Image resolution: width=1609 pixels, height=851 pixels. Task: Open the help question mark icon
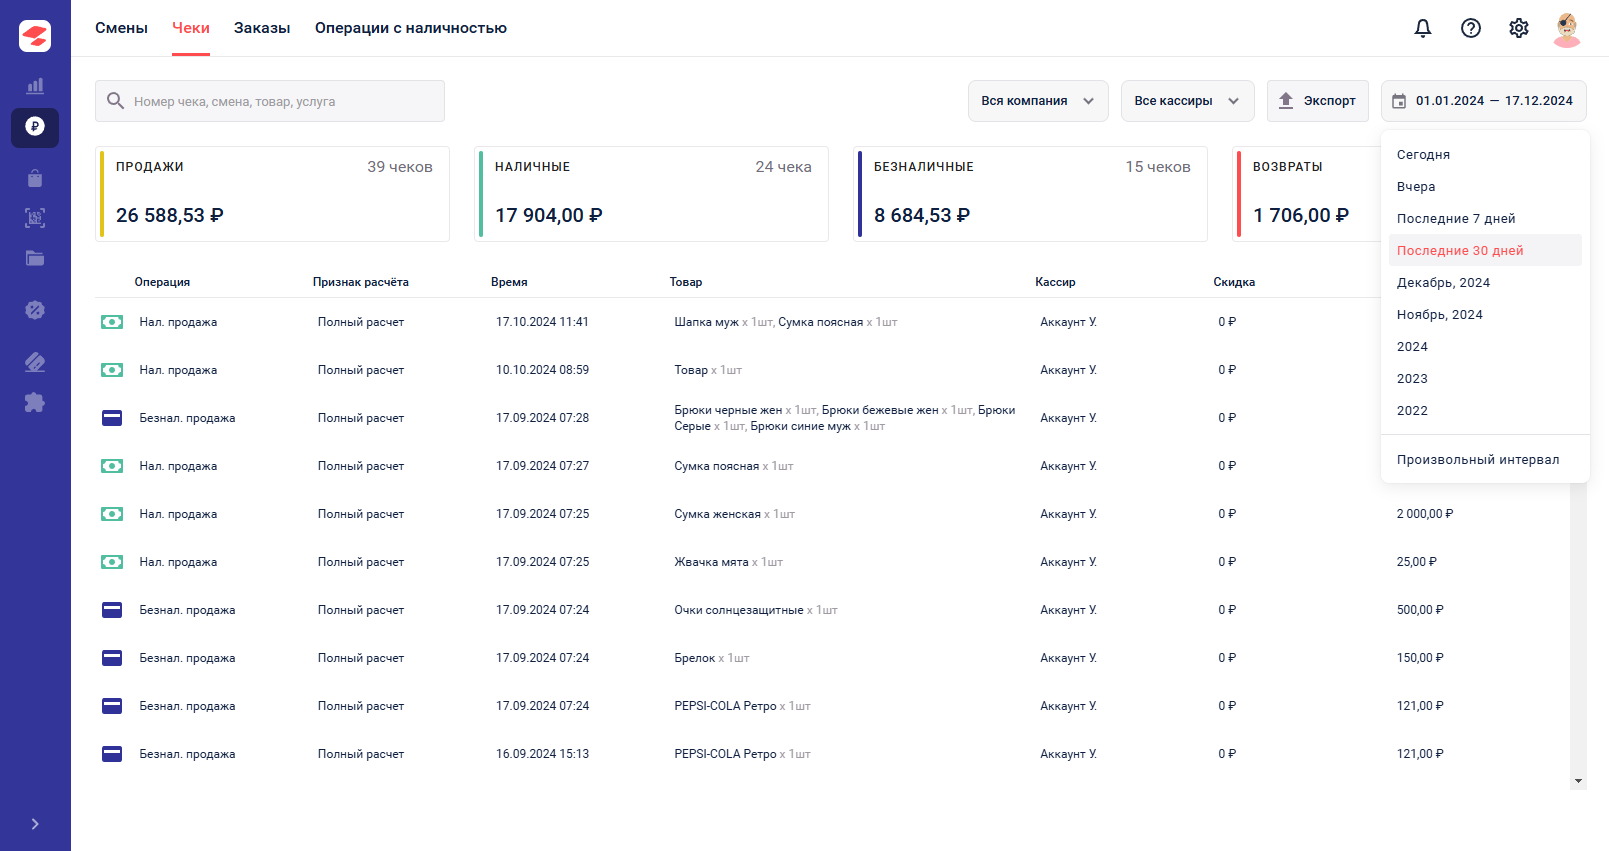[x=1471, y=28]
